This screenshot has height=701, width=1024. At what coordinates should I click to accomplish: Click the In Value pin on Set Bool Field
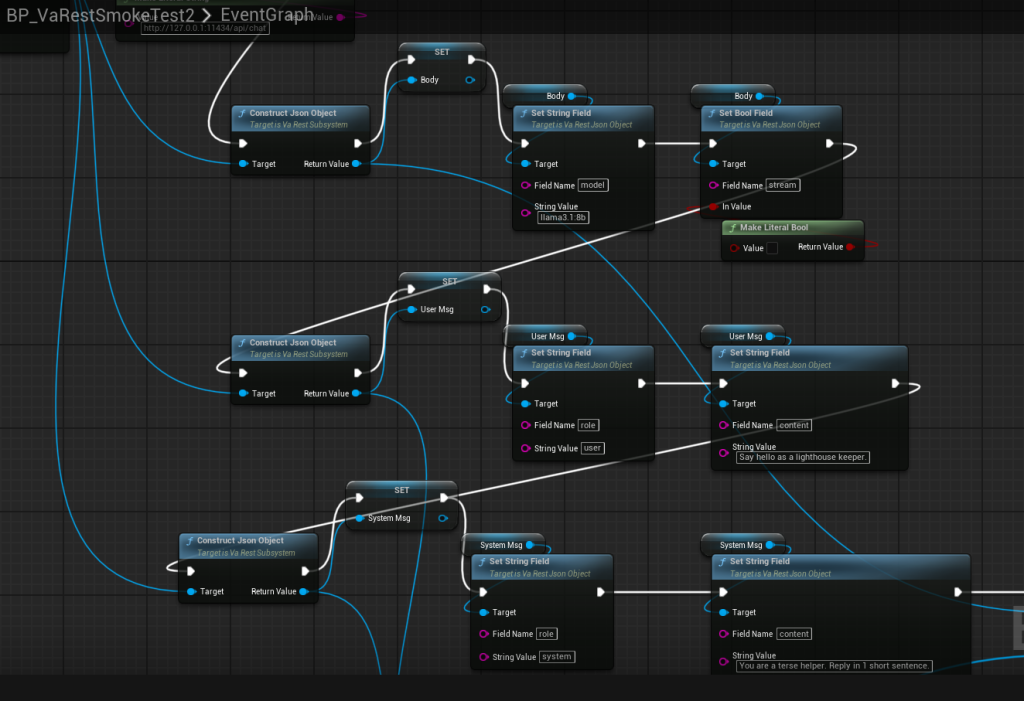[713, 207]
